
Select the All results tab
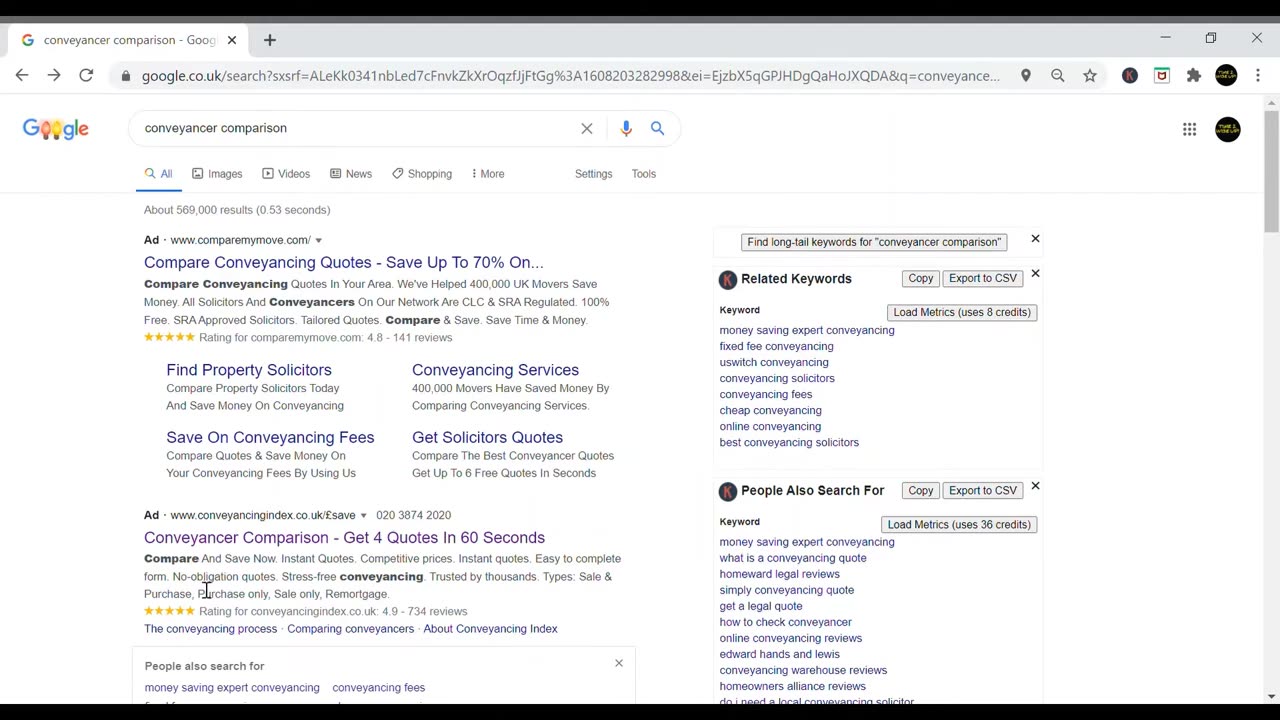(x=158, y=174)
